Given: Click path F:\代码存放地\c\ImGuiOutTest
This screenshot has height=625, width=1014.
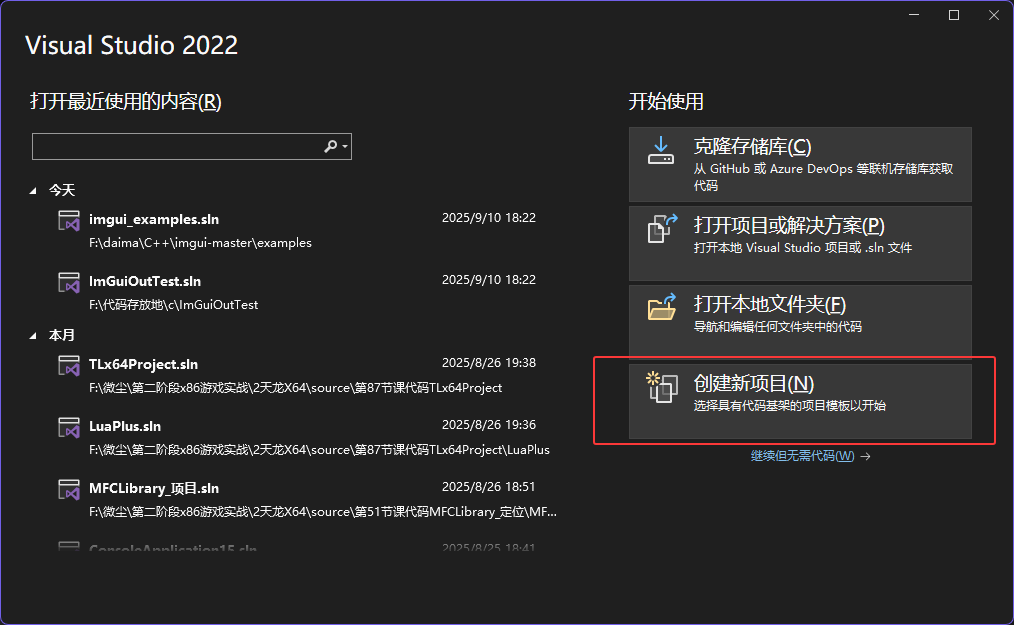Looking at the screenshot, I should [x=173, y=305].
